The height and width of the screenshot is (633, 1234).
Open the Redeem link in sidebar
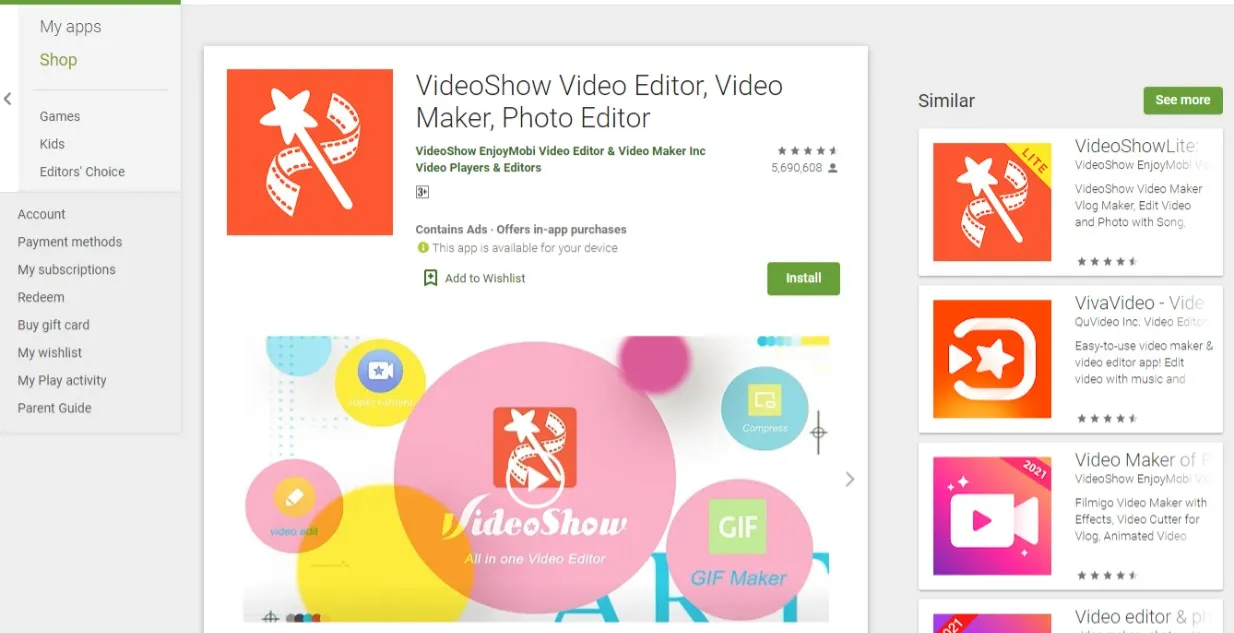point(41,297)
